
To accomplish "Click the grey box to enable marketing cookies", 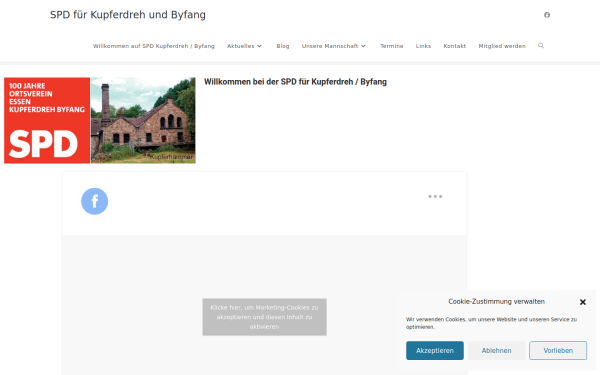I will pos(264,317).
